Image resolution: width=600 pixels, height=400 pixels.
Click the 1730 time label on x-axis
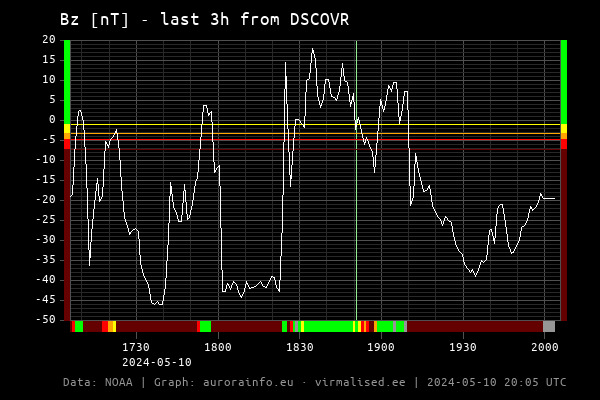click(136, 347)
